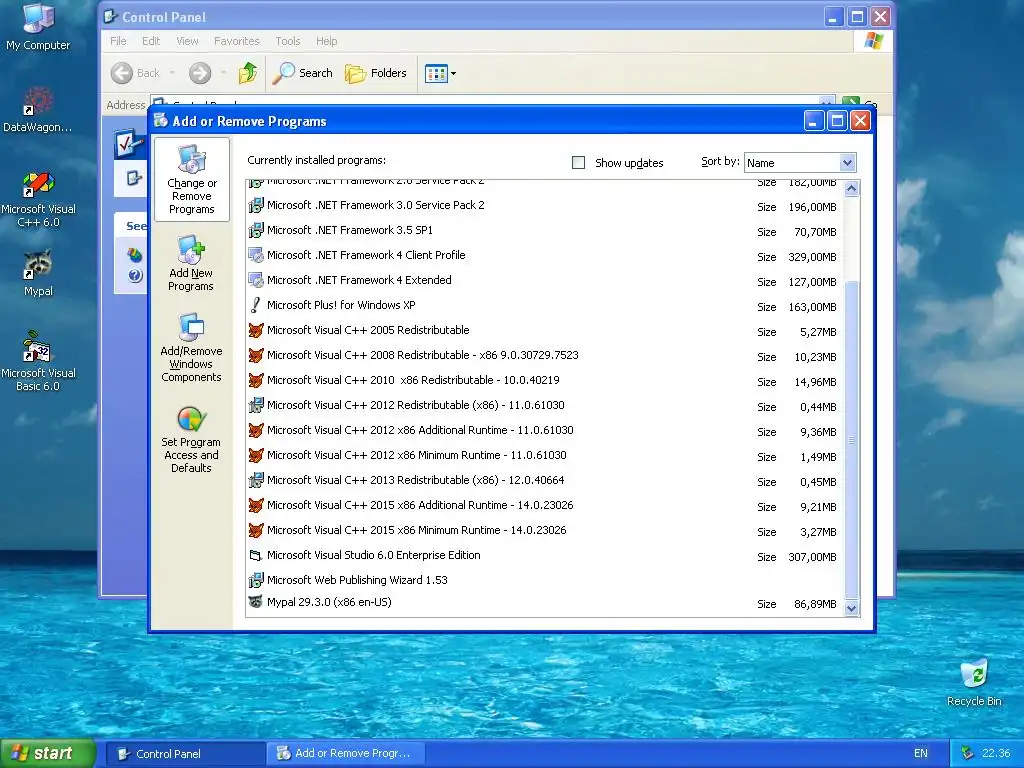Open Back history dropdown arrow
1024x768 pixels.
point(172,73)
